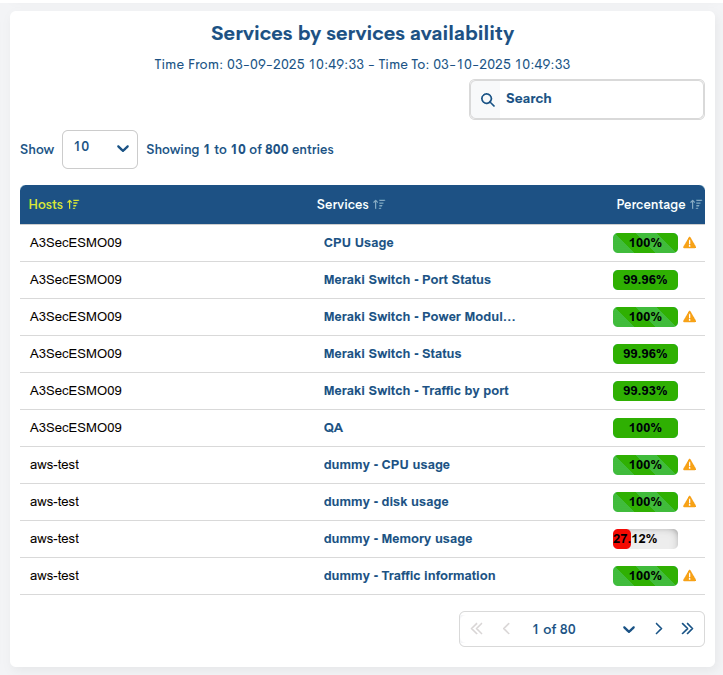
Task: Click the Percentage column sort icon
Action: click(695, 205)
